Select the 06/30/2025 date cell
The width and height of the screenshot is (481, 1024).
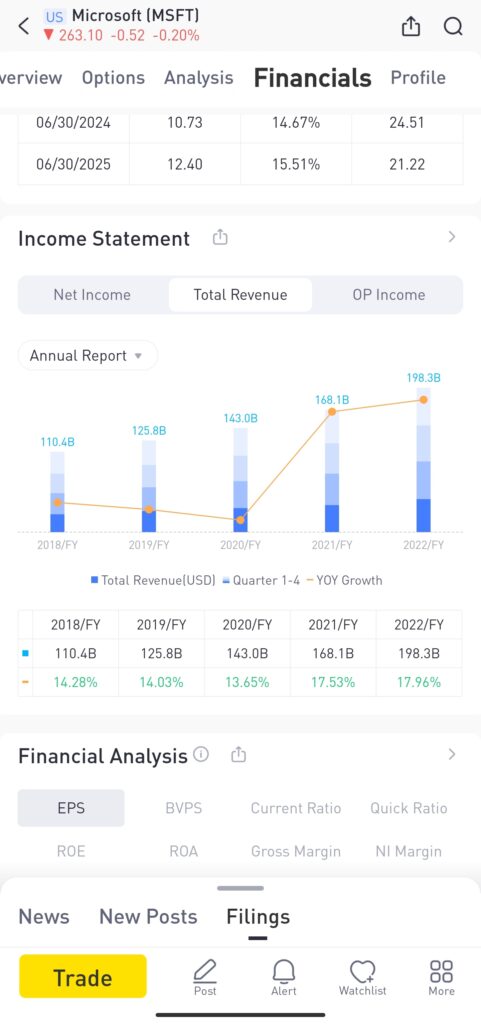(74, 164)
